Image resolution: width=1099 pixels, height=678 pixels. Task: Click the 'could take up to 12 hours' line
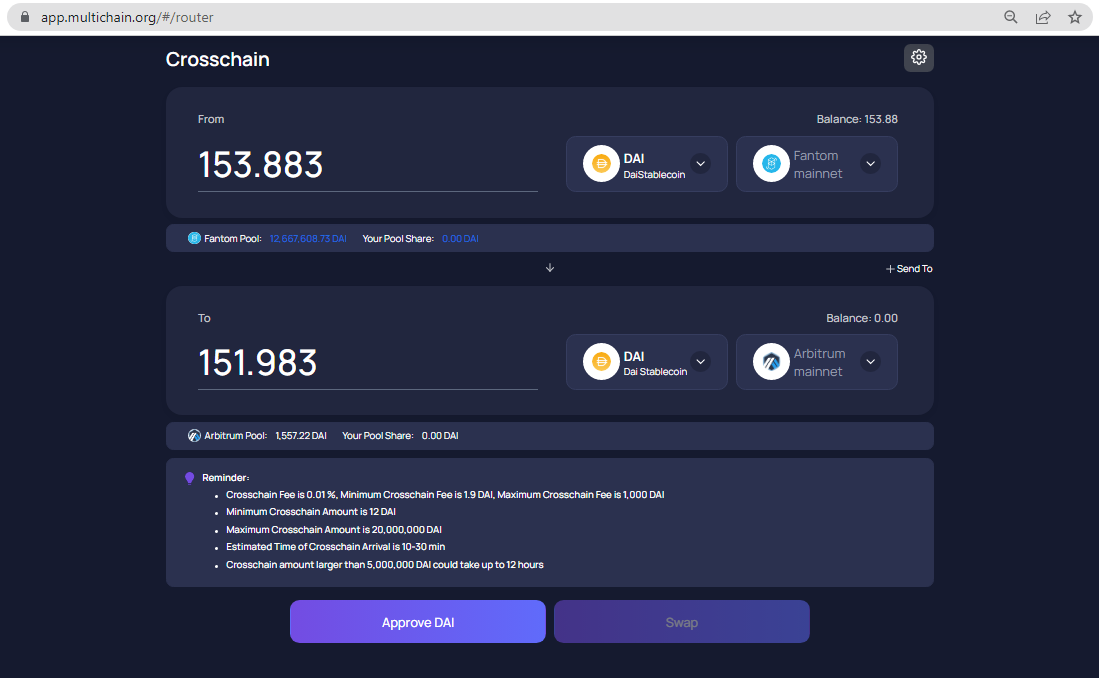pos(384,564)
